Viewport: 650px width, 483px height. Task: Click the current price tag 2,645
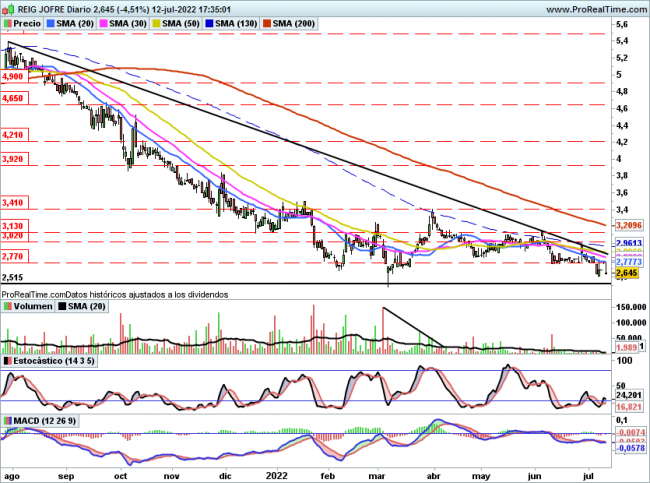click(x=626, y=273)
